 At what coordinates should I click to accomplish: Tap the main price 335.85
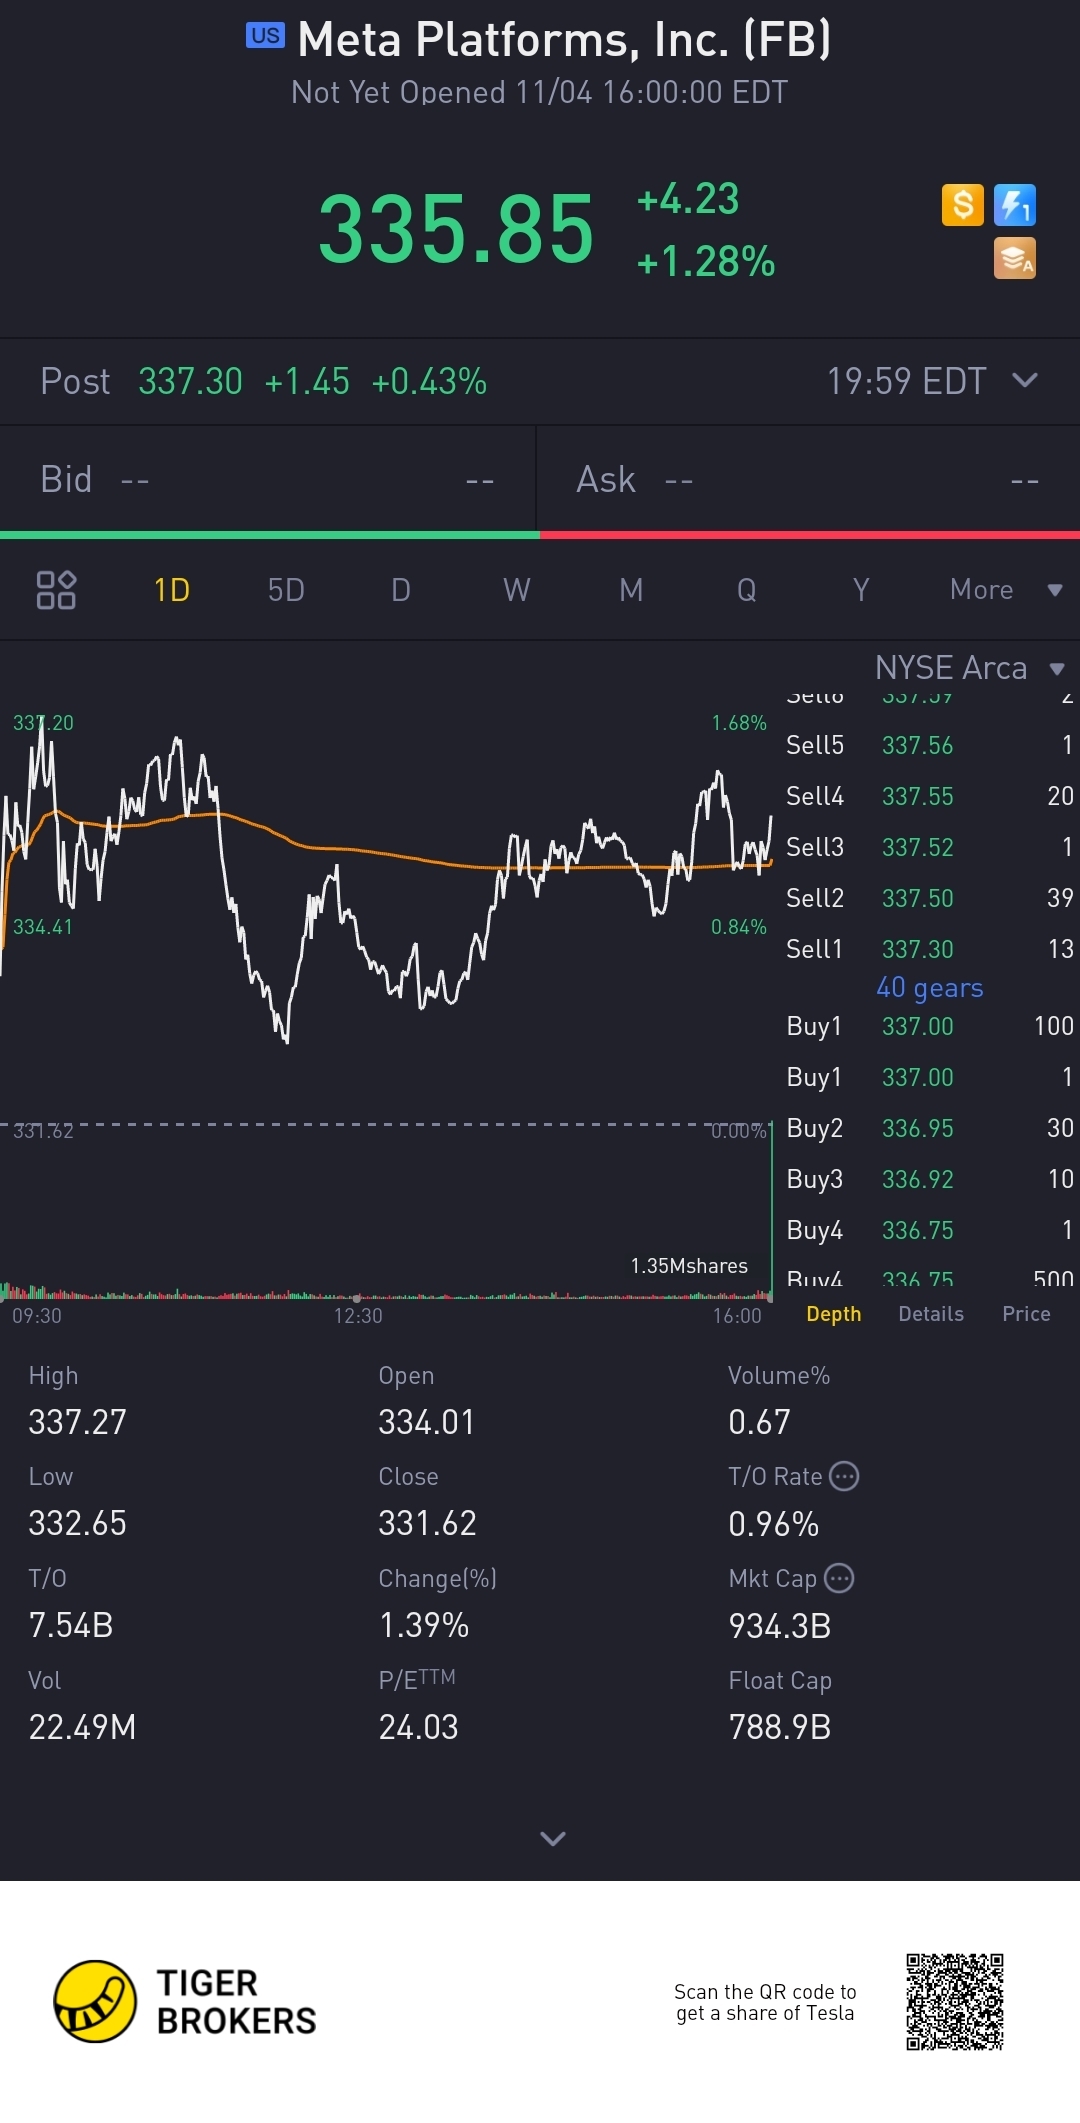pyautogui.click(x=456, y=230)
